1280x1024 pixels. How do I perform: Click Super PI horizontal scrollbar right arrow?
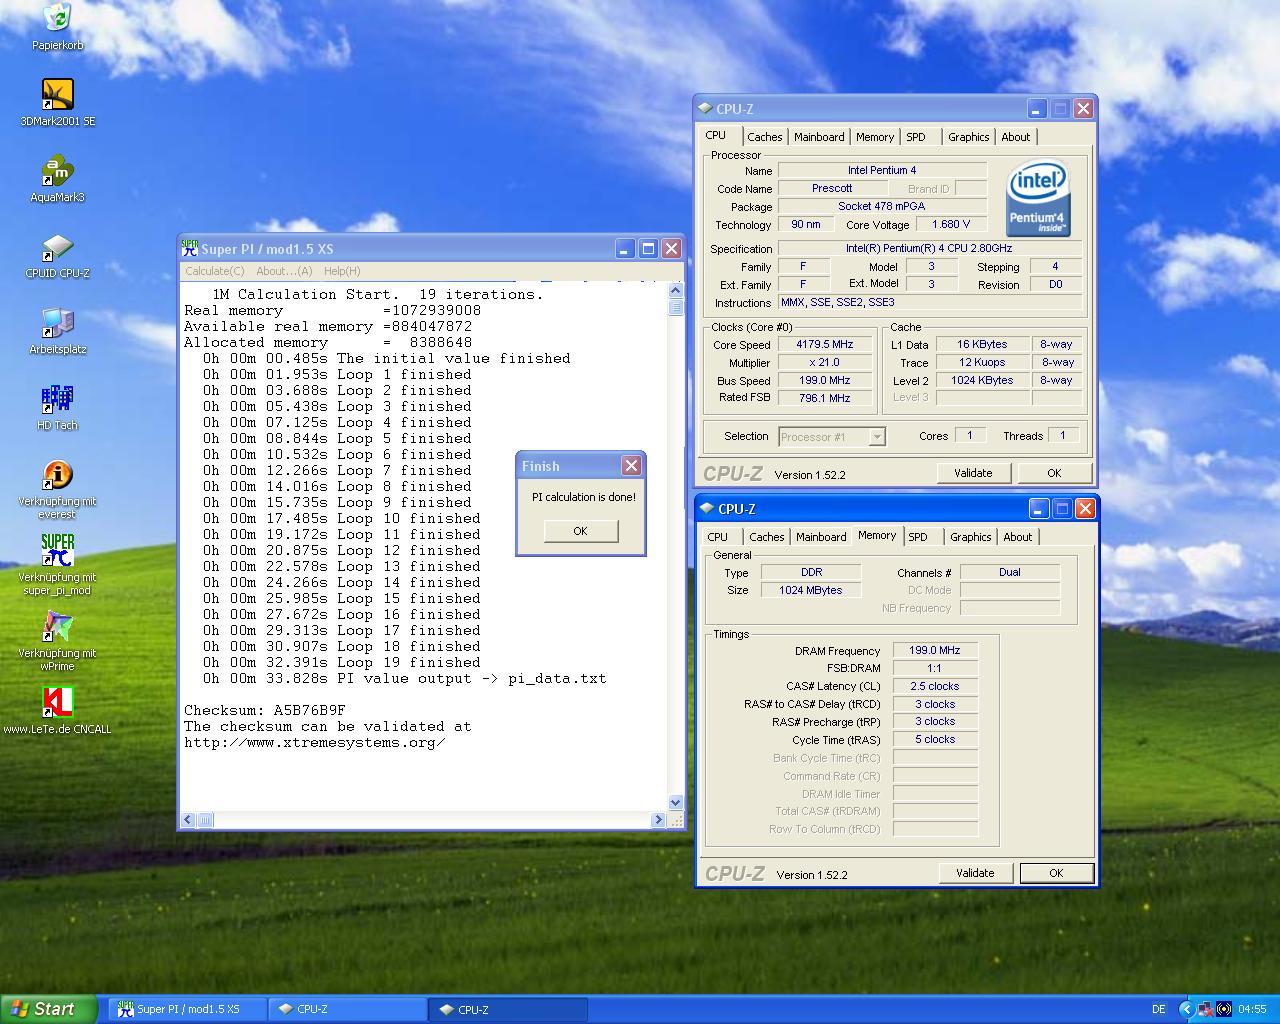(658, 820)
